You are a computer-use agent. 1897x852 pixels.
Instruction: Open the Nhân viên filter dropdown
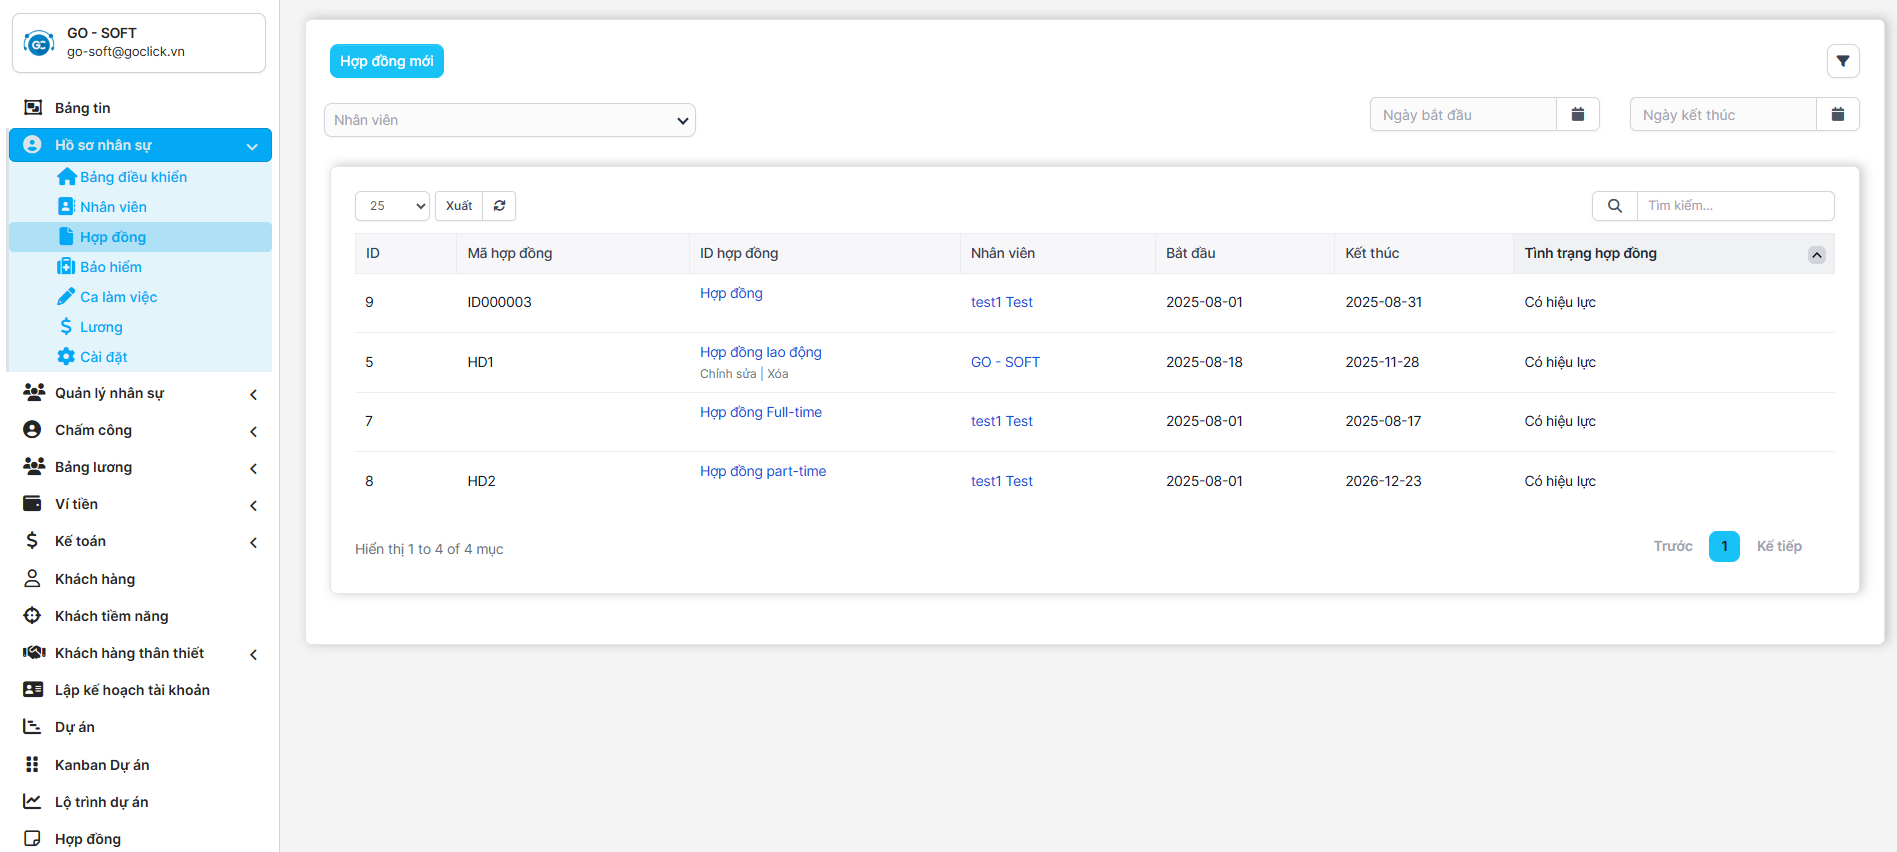coord(509,120)
